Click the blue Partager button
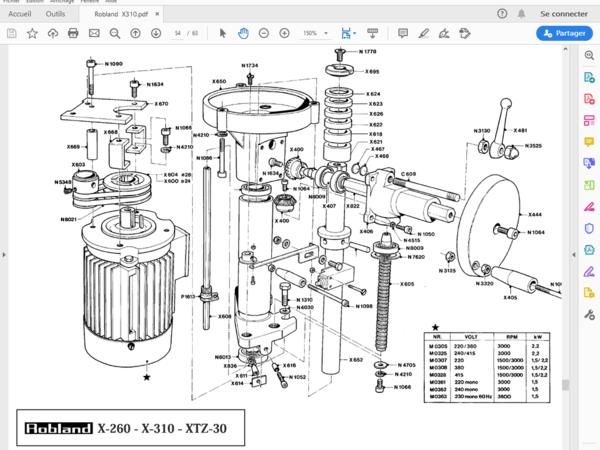This screenshot has height=450, width=600. point(564,33)
